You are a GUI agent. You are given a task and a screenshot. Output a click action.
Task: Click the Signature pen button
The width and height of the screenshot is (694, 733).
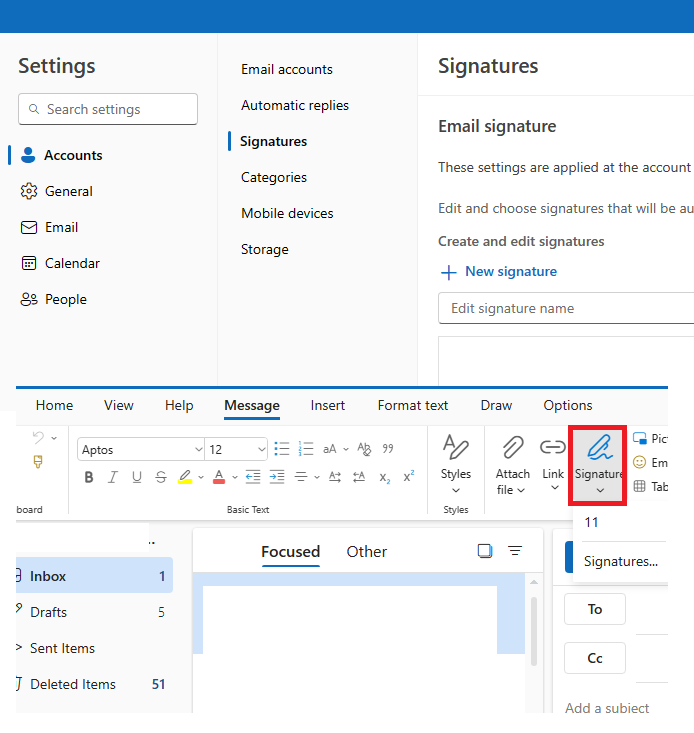pyautogui.click(x=598, y=464)
